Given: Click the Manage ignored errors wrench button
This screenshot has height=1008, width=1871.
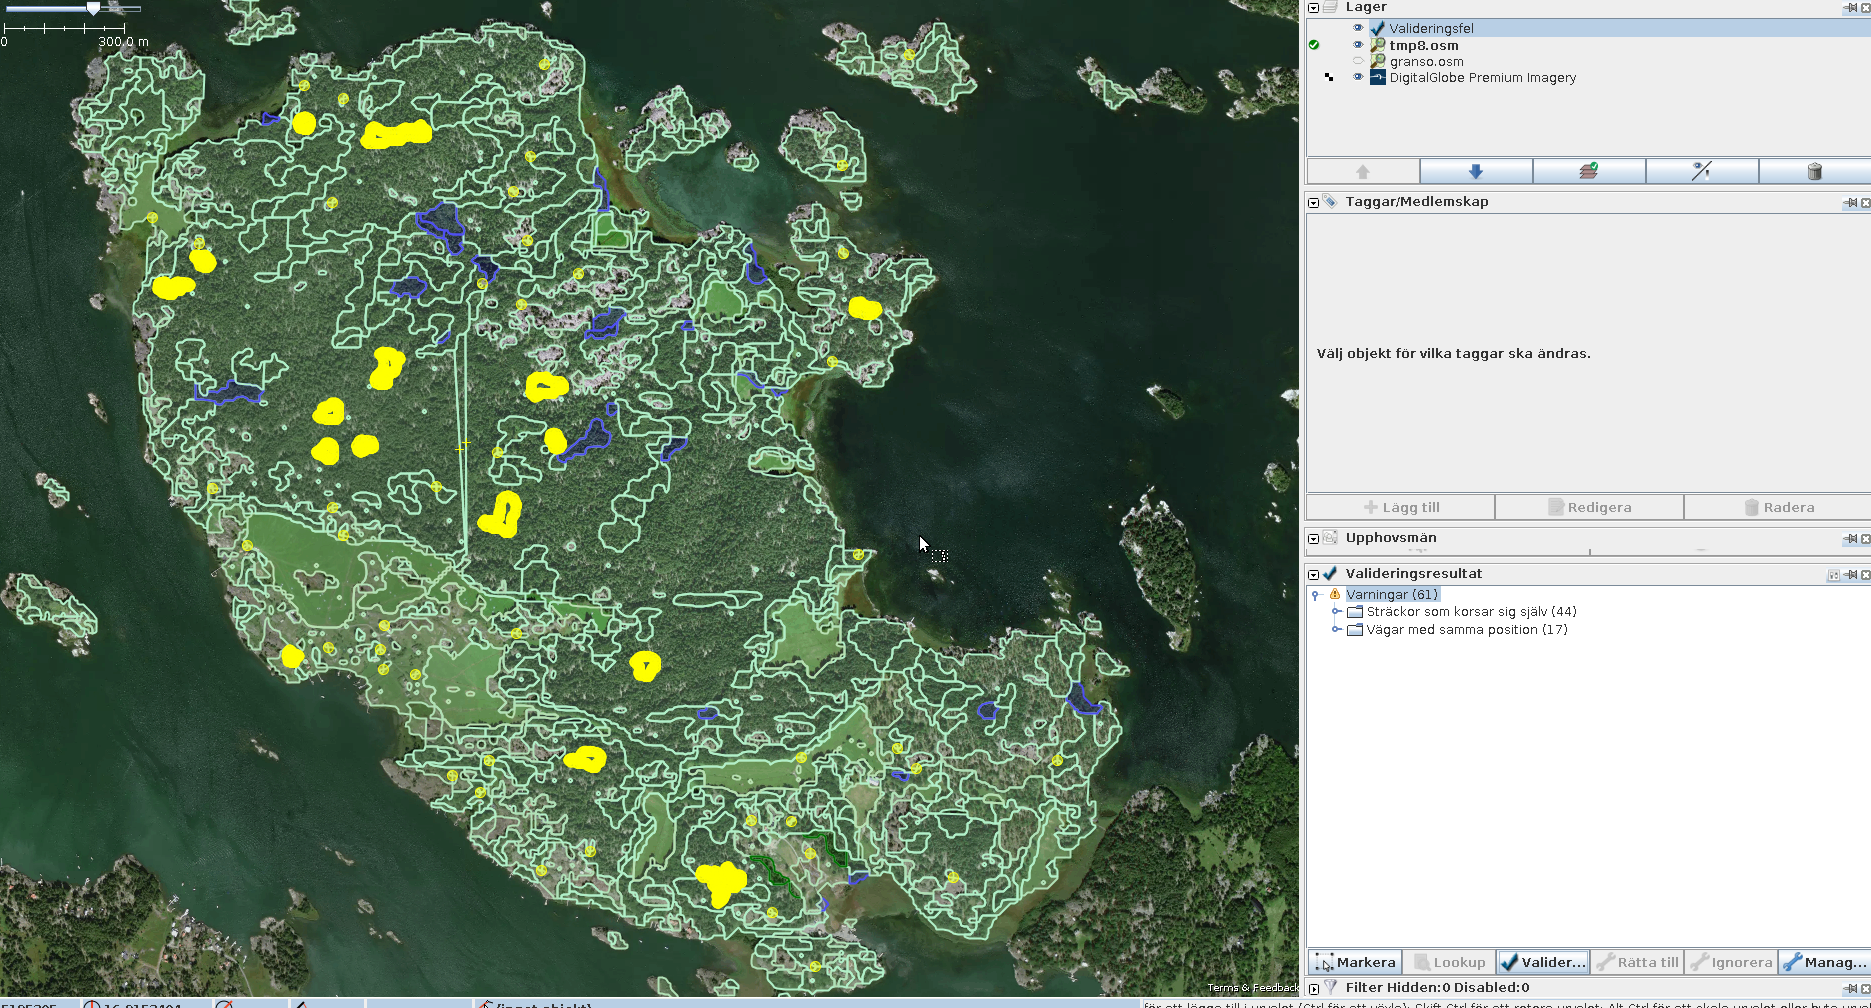Looking at the screenshot, I should (x=1823, y=962).
